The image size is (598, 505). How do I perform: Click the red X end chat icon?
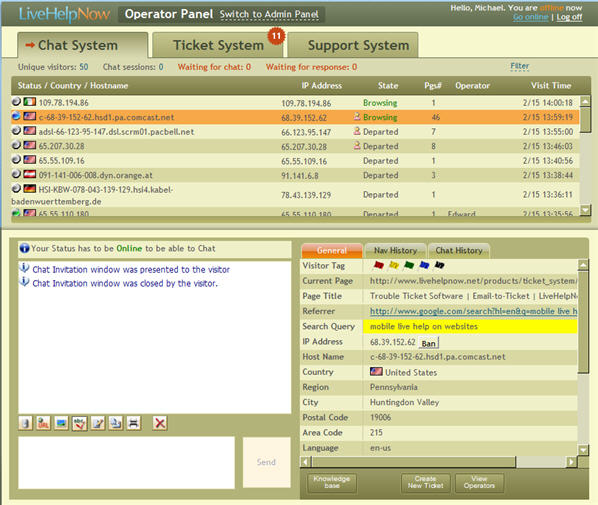pyautogui.click(x=160, y=423)
